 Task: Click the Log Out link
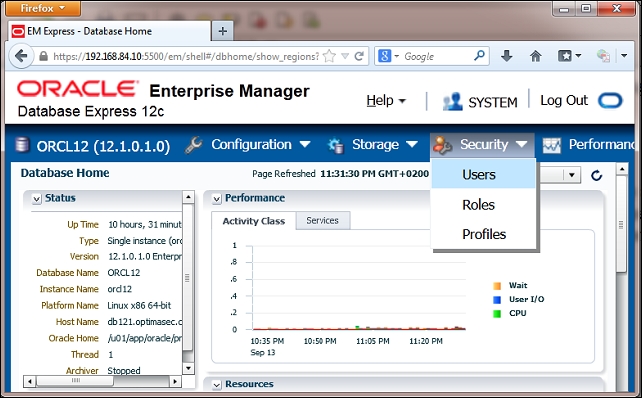[564, 100]
